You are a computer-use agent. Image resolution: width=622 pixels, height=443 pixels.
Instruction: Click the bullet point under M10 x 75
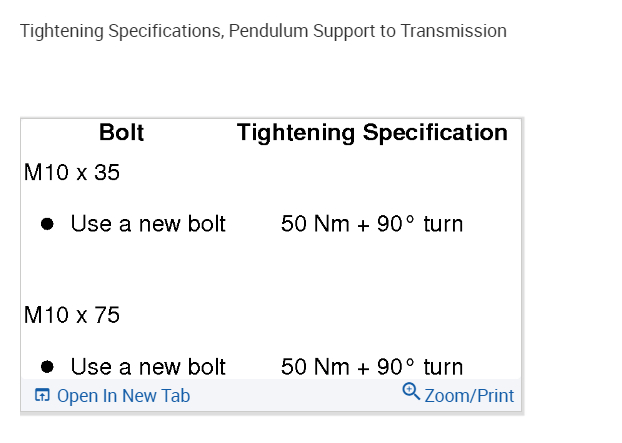pos(46,367)
